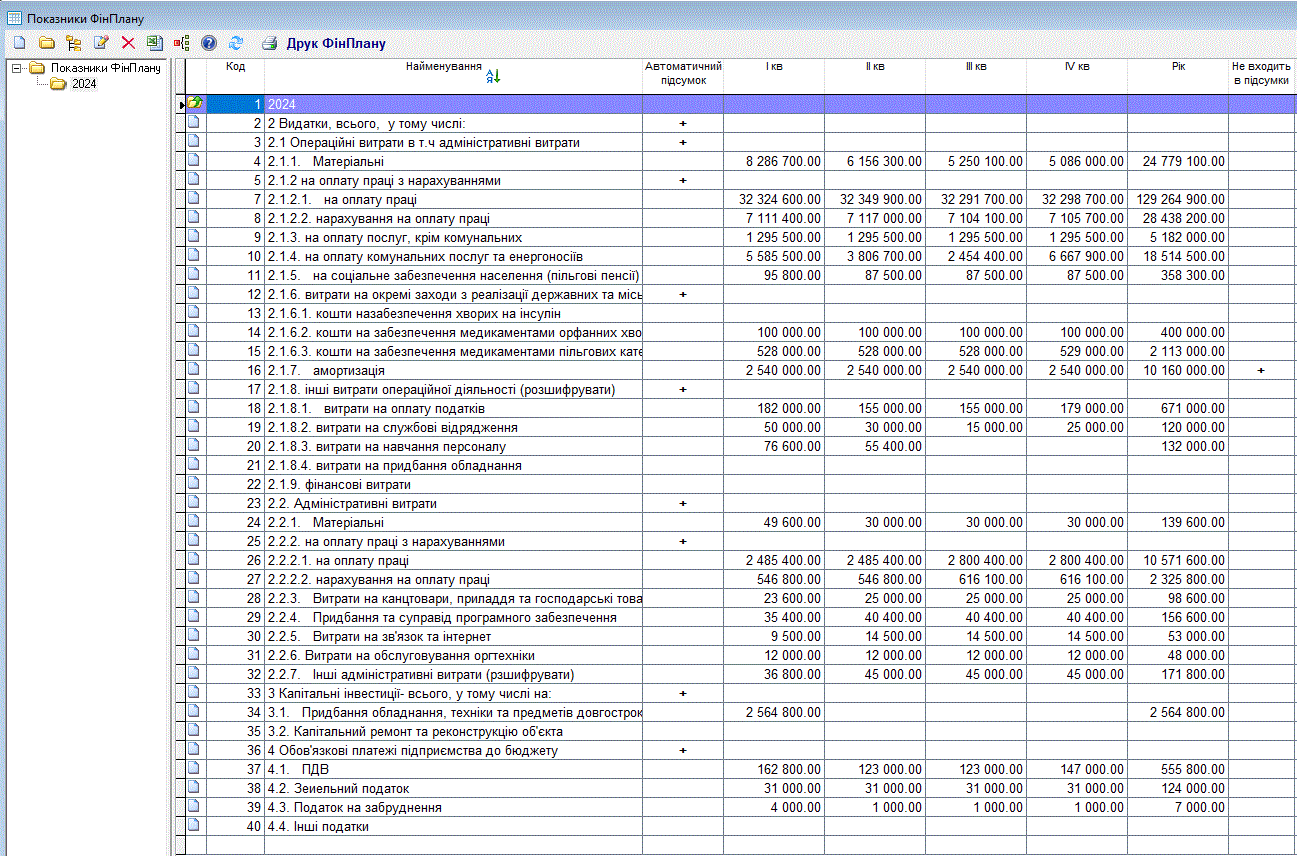Toggle amortization row exclude-from-totals mark
Image resolution: width=1297 pixels, height=856 pixels.
[x=1260, y=371]
